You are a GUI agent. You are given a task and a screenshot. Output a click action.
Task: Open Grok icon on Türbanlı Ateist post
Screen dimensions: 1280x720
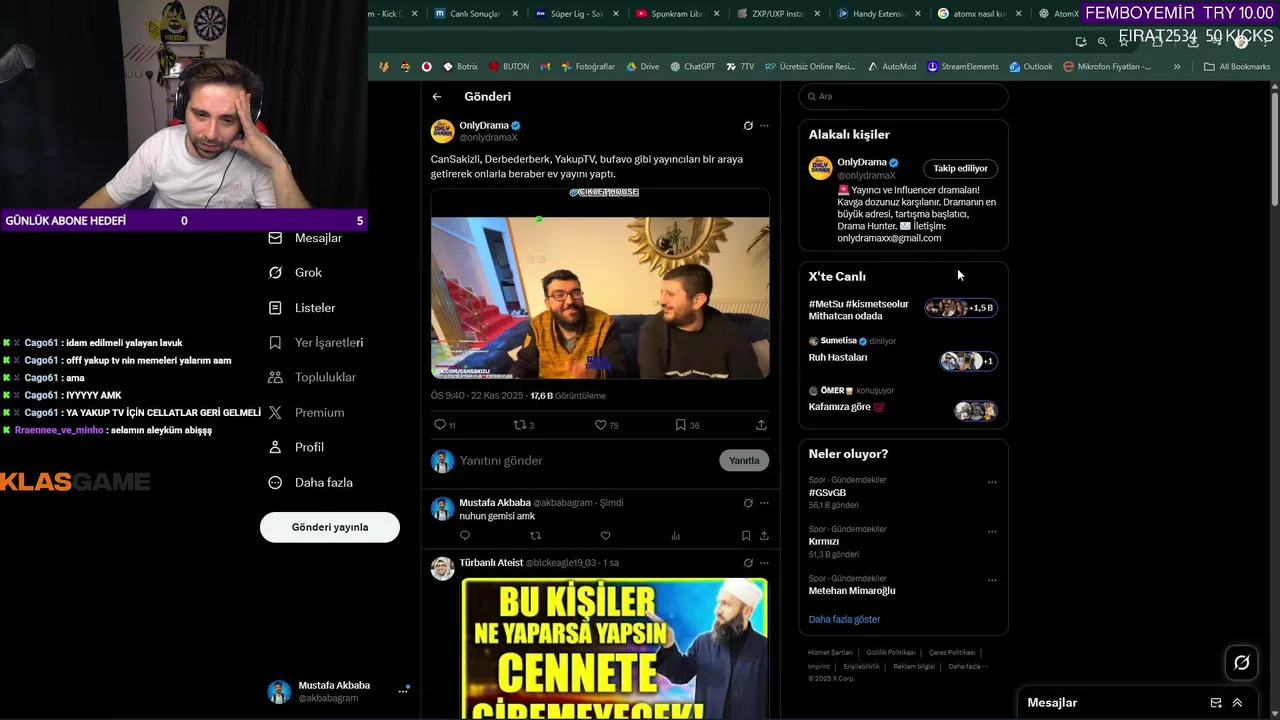(748, 563)
